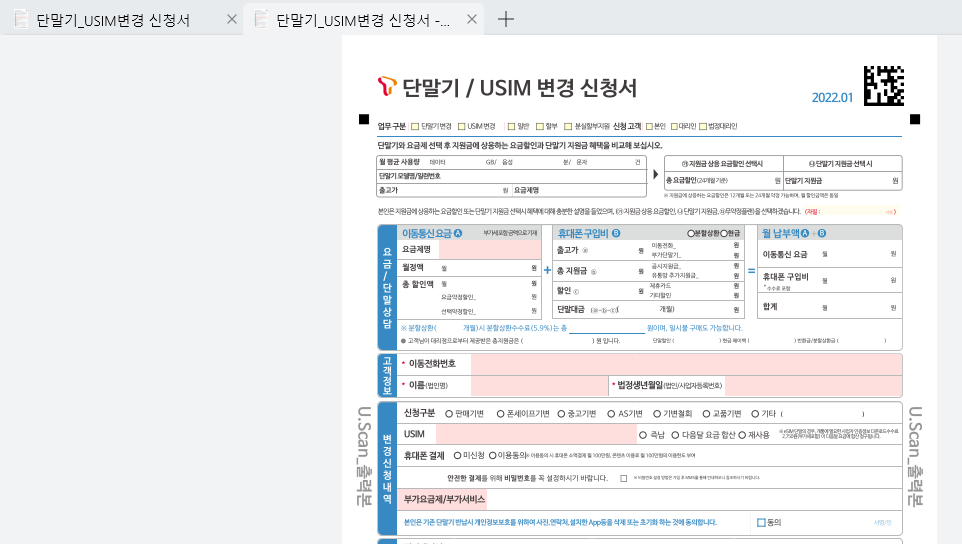This screenshot has height=544, width=962.
Task: Select 재사용 USIM radio
Action: pyautogui.click(x=742, y=435)
